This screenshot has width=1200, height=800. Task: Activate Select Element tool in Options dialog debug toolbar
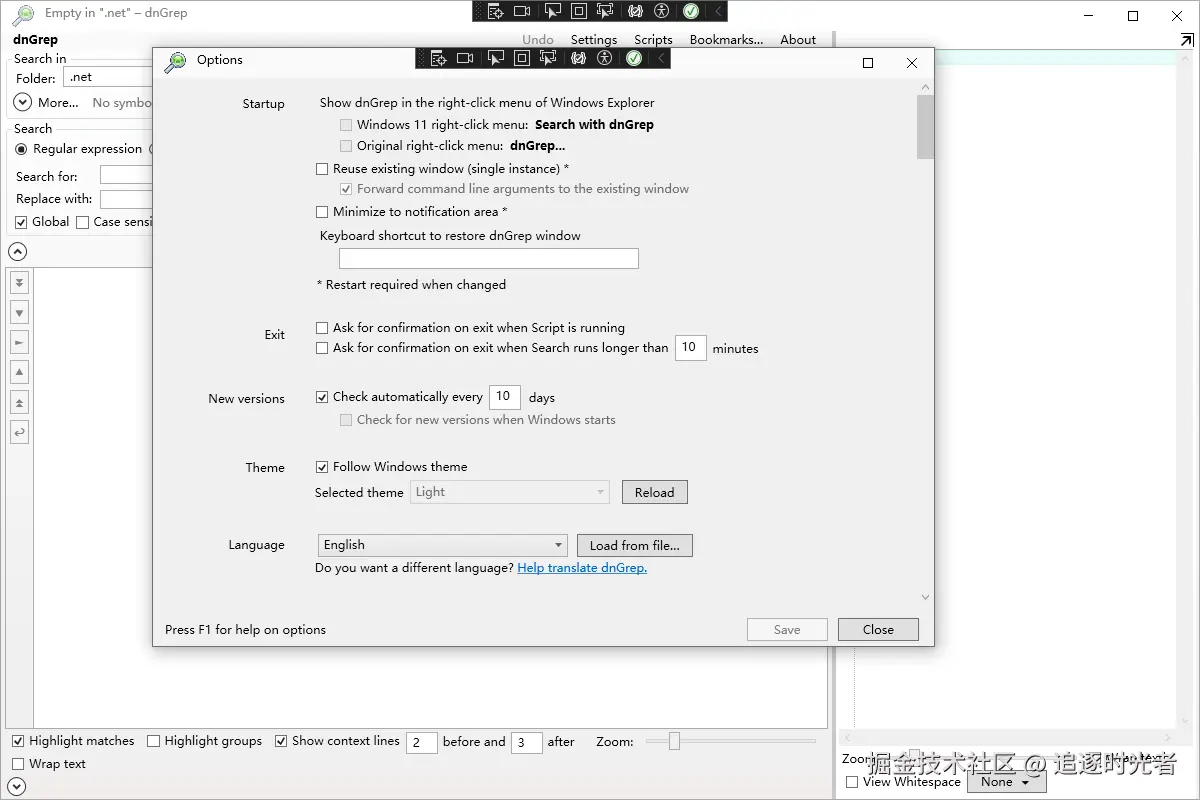click(x=494, y=58)
